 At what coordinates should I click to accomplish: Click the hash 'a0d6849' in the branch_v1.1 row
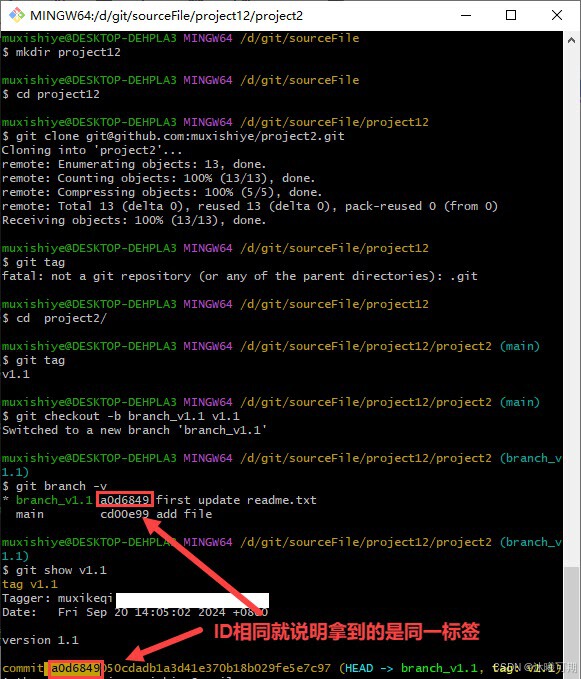(125, 500)
